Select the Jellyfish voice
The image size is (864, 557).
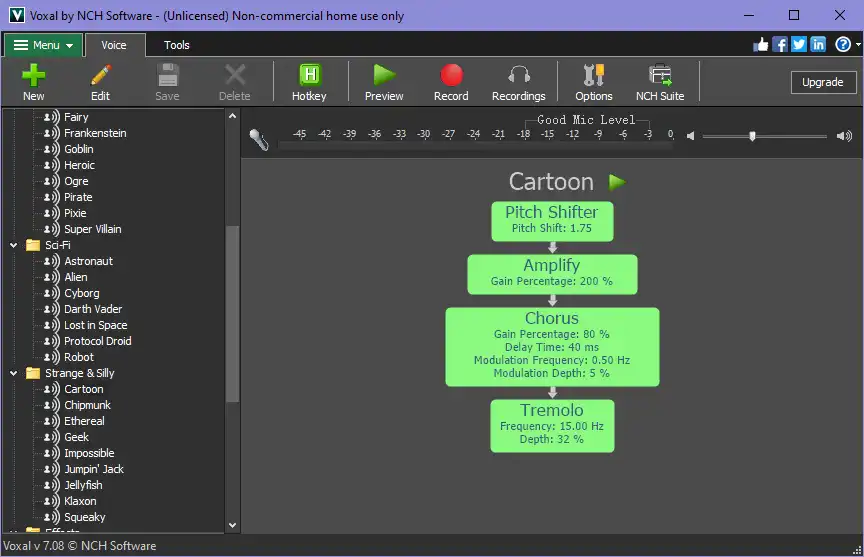click(x=83, y=485)
